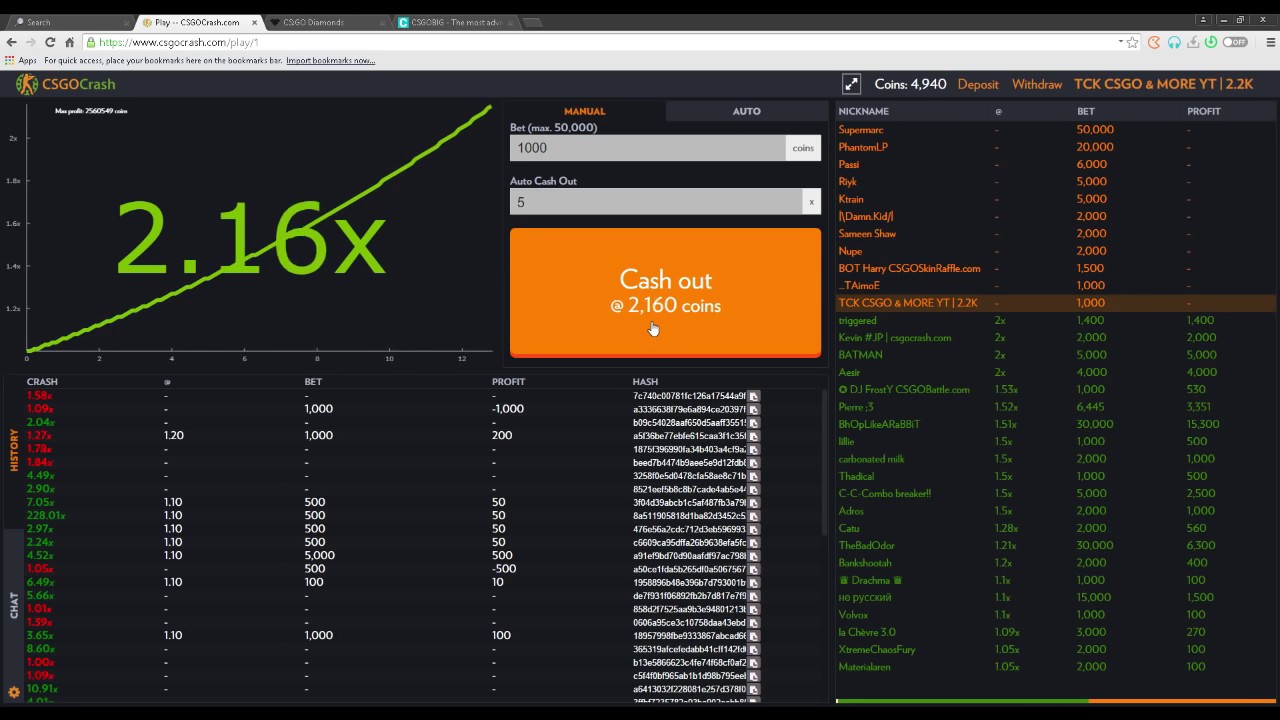Image resolution: width=1280 pixels, height=720 pixels.
Task: Open a new browser tab
Action: point(533,22)
